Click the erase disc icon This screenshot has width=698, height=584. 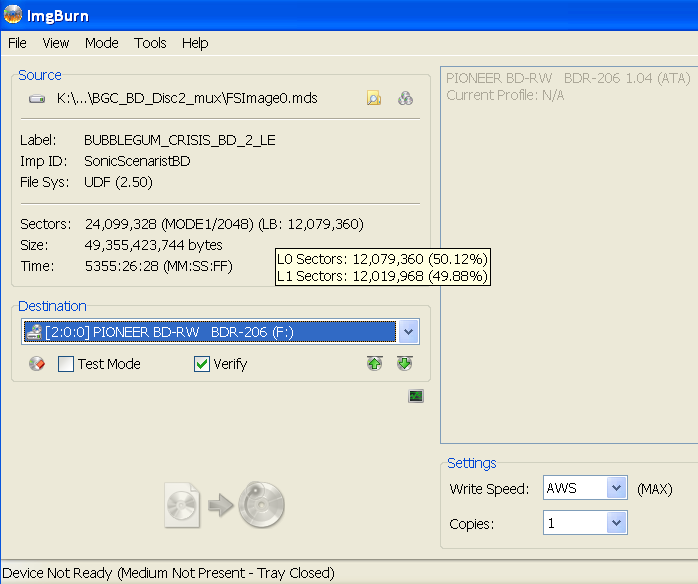coord(37,364)
